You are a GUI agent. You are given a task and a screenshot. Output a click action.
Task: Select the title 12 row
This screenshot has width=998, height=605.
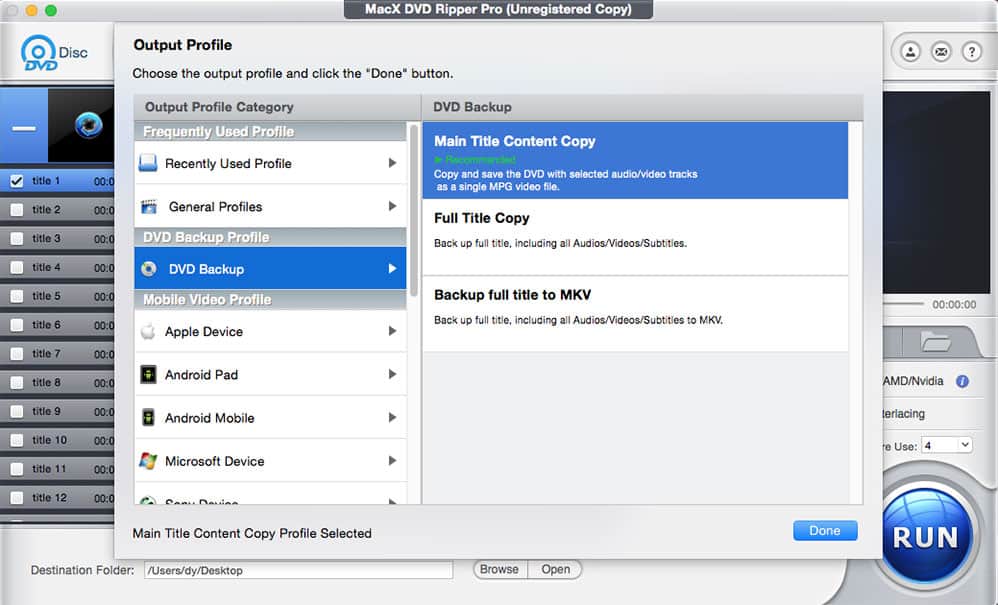coord(57,497)
